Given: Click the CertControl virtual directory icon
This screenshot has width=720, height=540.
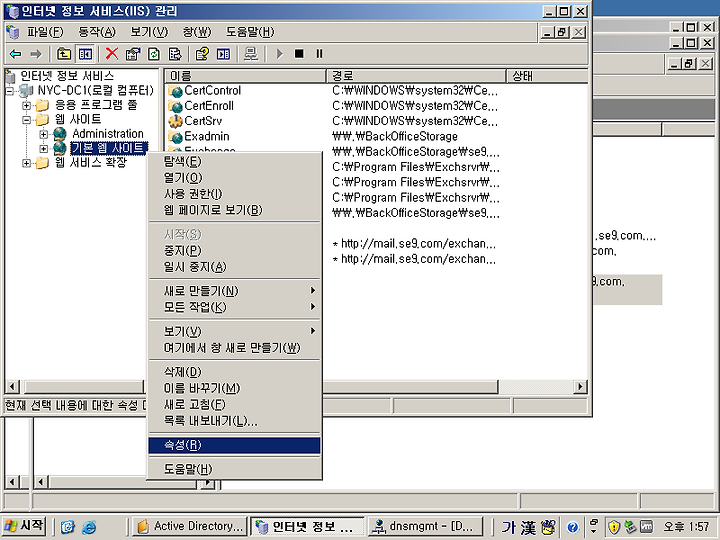Looking at the screenshot, I should [175, 91].
